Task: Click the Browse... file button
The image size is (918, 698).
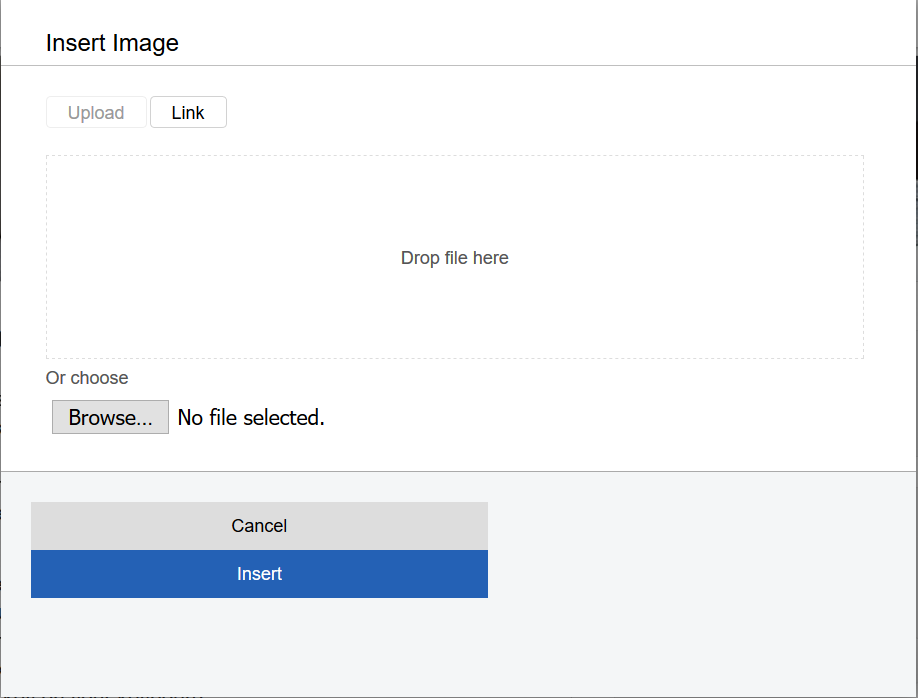Action: coord(110,418)
